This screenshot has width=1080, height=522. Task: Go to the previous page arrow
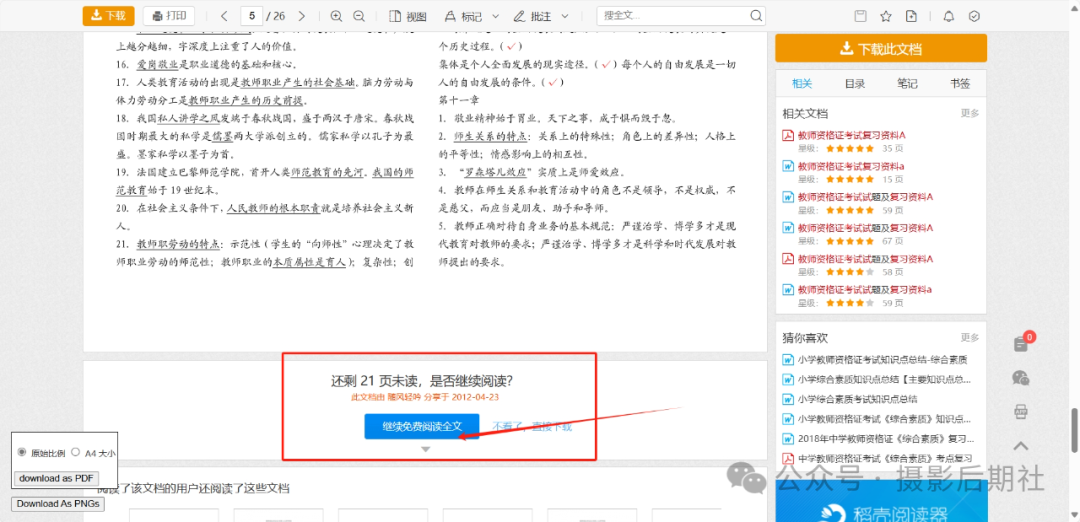coord(224,16)
